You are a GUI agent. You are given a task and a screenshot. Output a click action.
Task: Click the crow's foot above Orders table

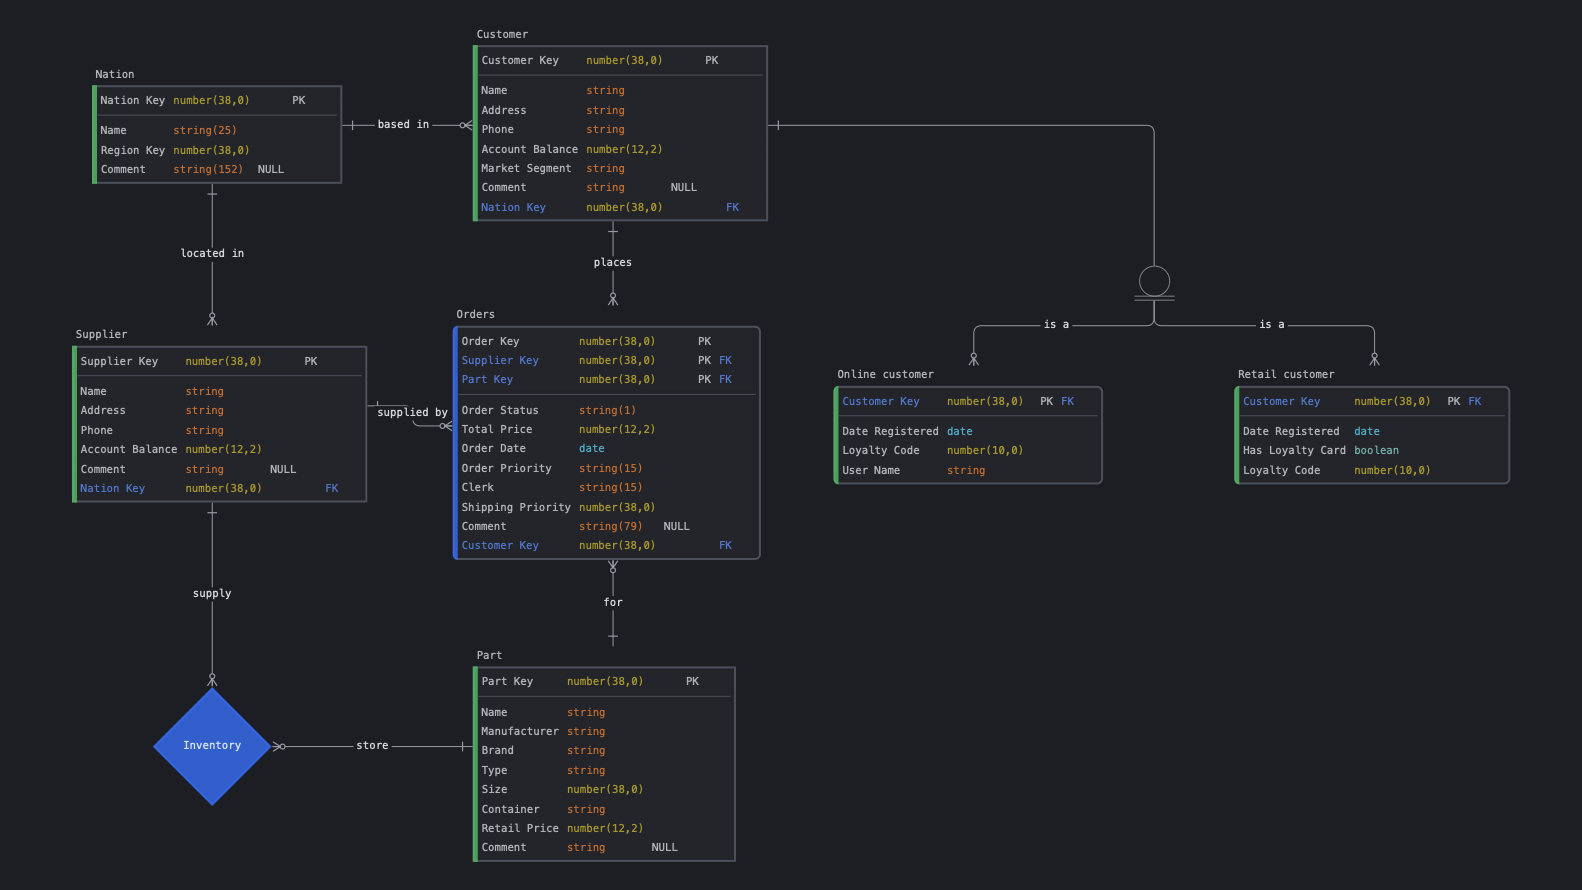613,299
